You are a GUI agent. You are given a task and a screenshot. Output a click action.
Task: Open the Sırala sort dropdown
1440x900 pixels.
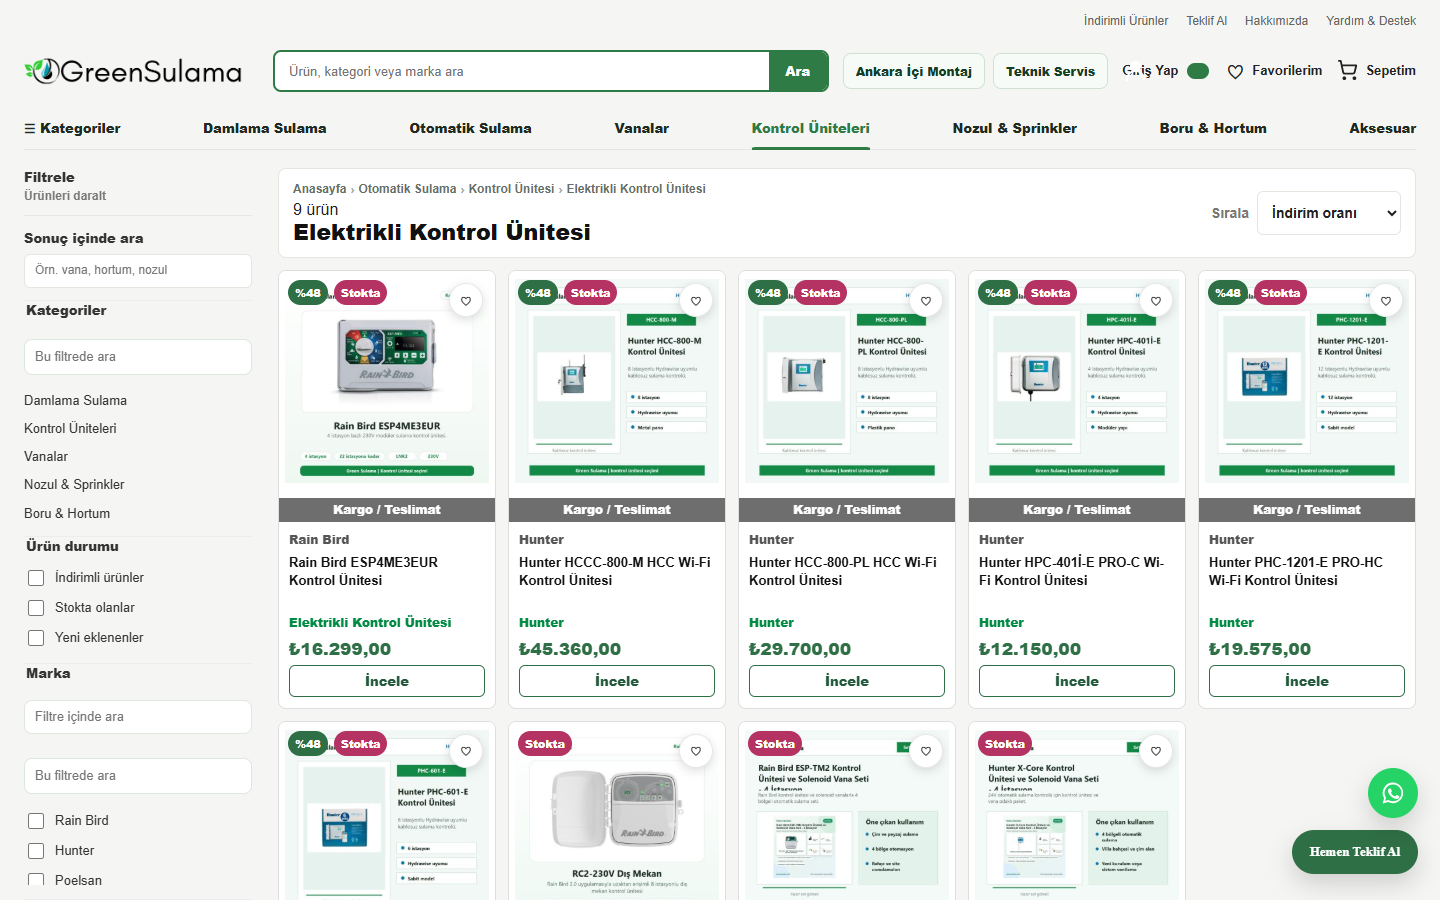(x=1329, y=213)
